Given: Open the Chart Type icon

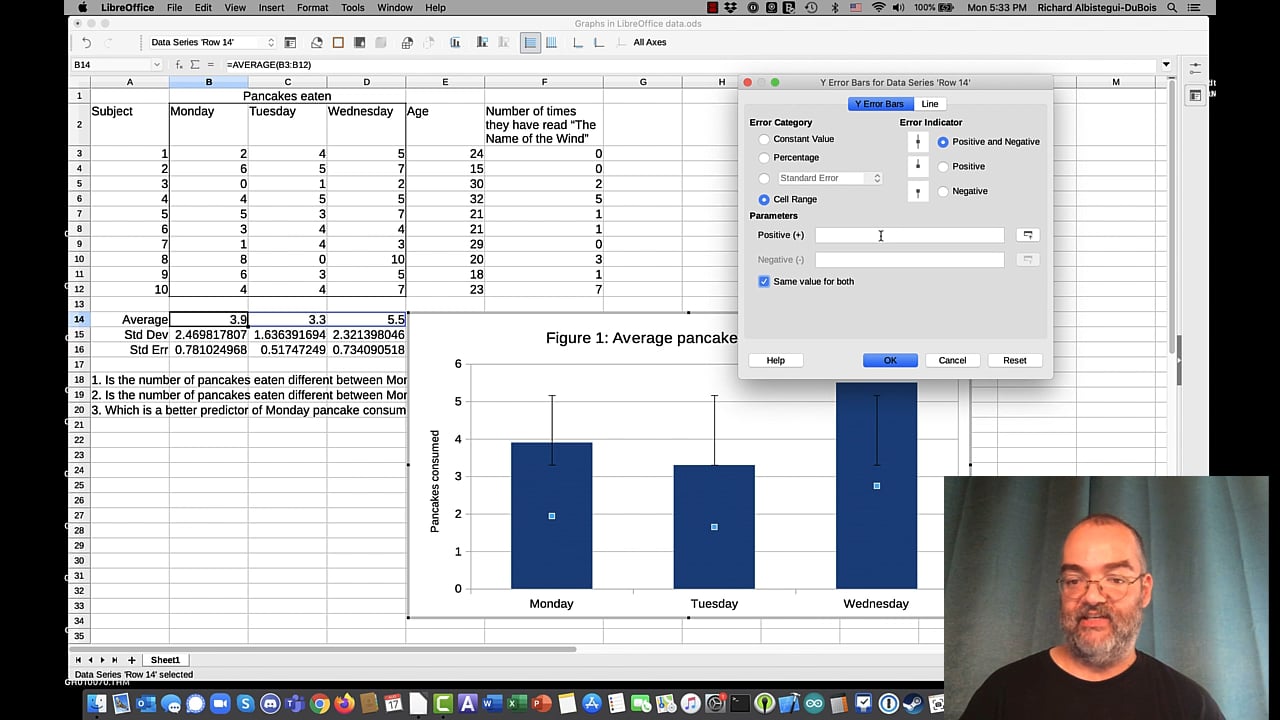Looking at the screenshot, I should (317, 43).
